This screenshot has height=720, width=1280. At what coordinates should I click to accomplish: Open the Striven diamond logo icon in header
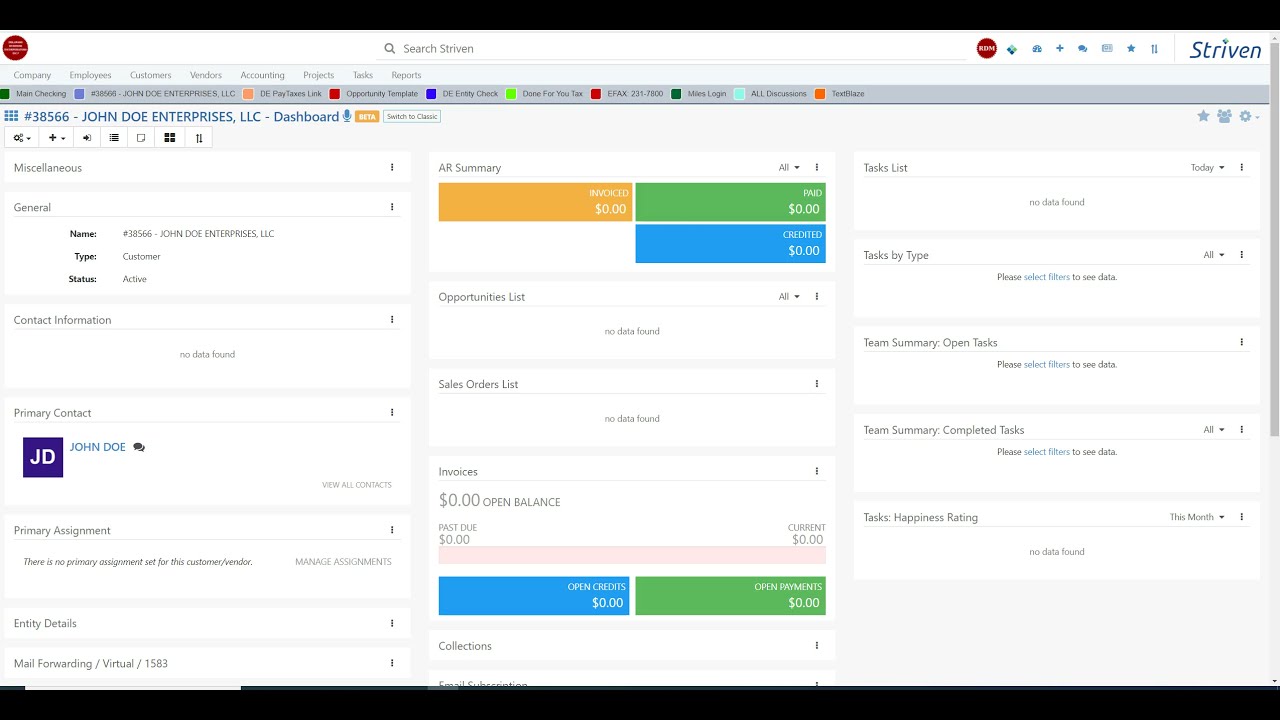click(1012, 48)
